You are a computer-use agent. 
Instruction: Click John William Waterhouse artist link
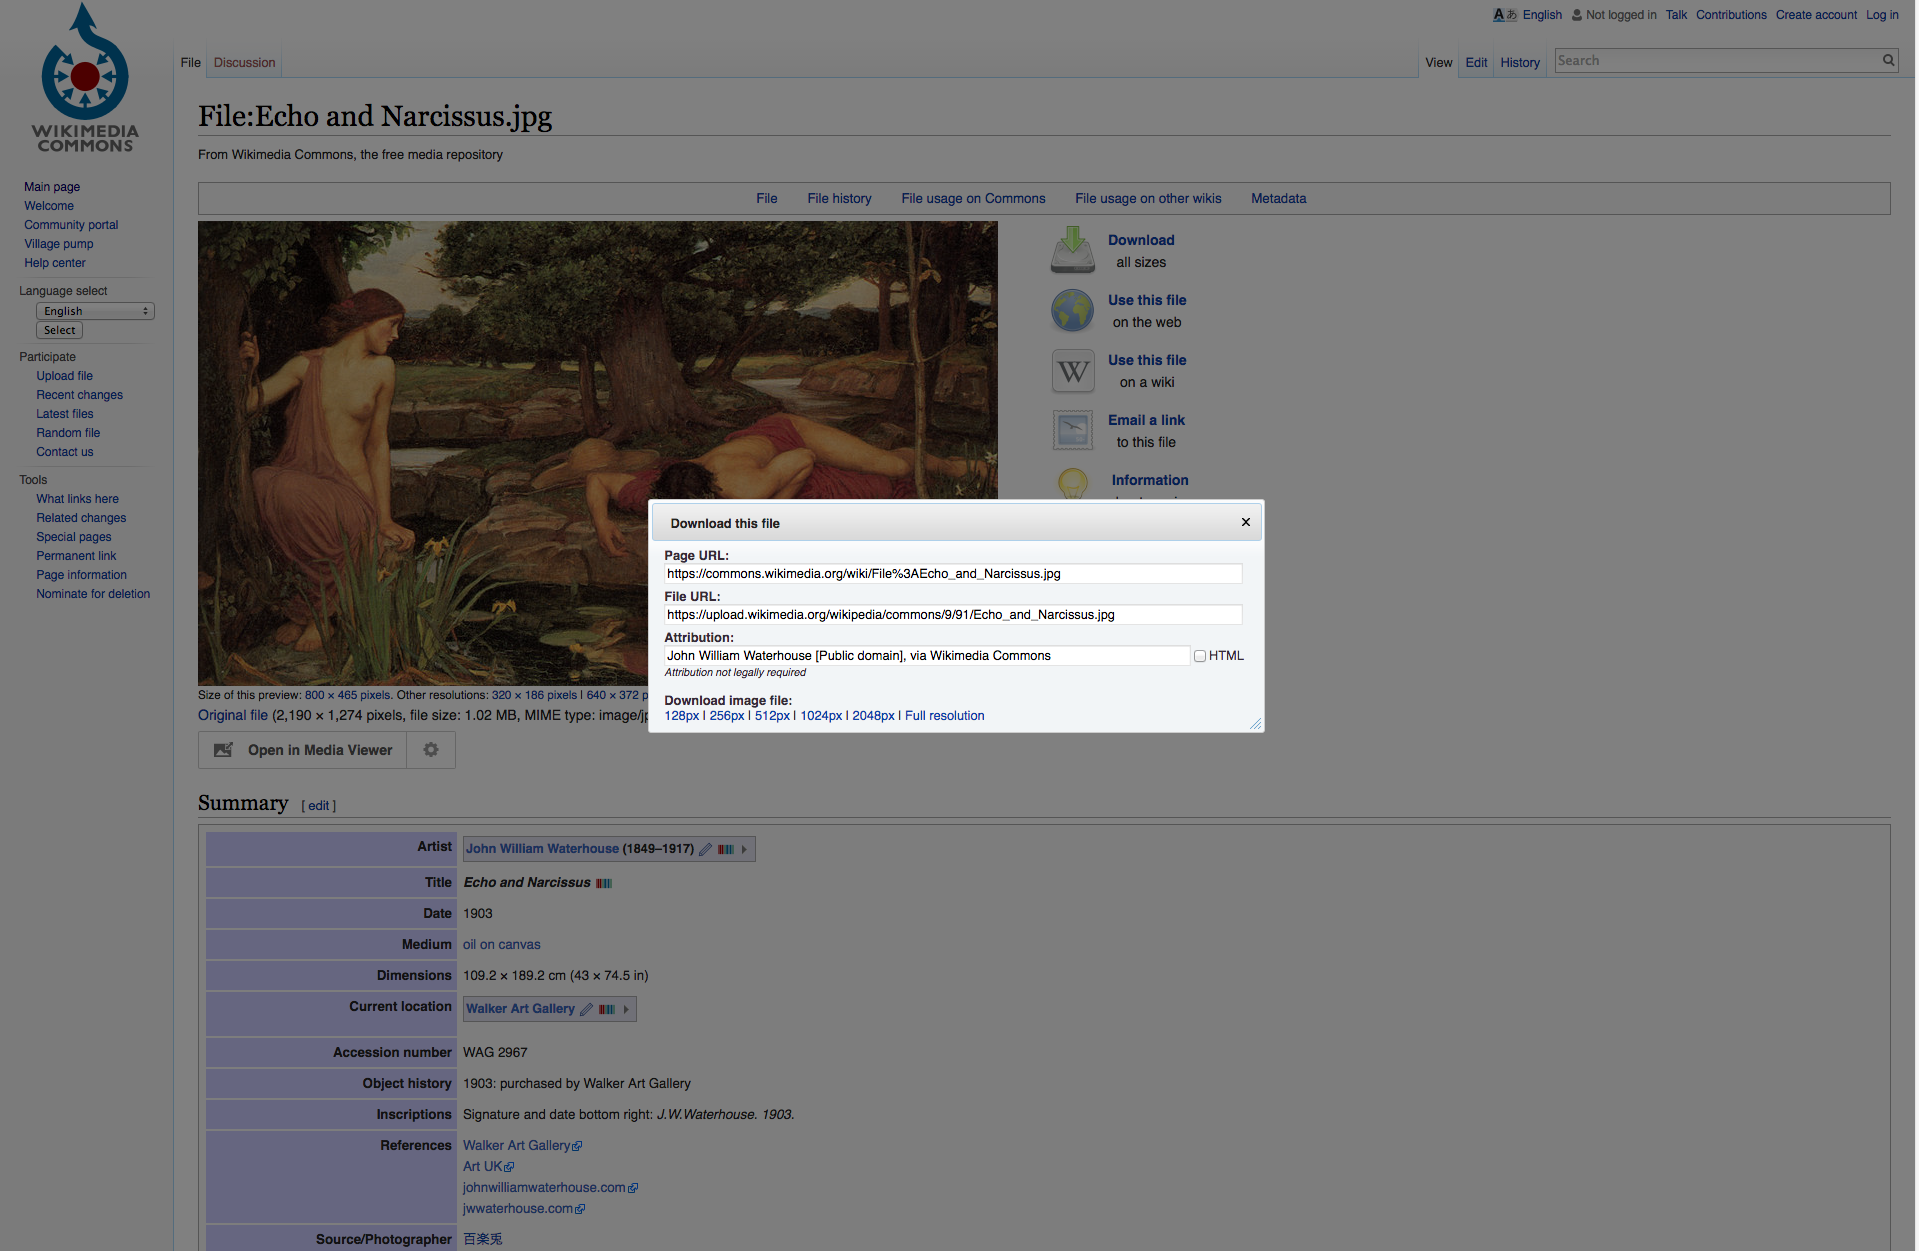click(x=542, y=849)
